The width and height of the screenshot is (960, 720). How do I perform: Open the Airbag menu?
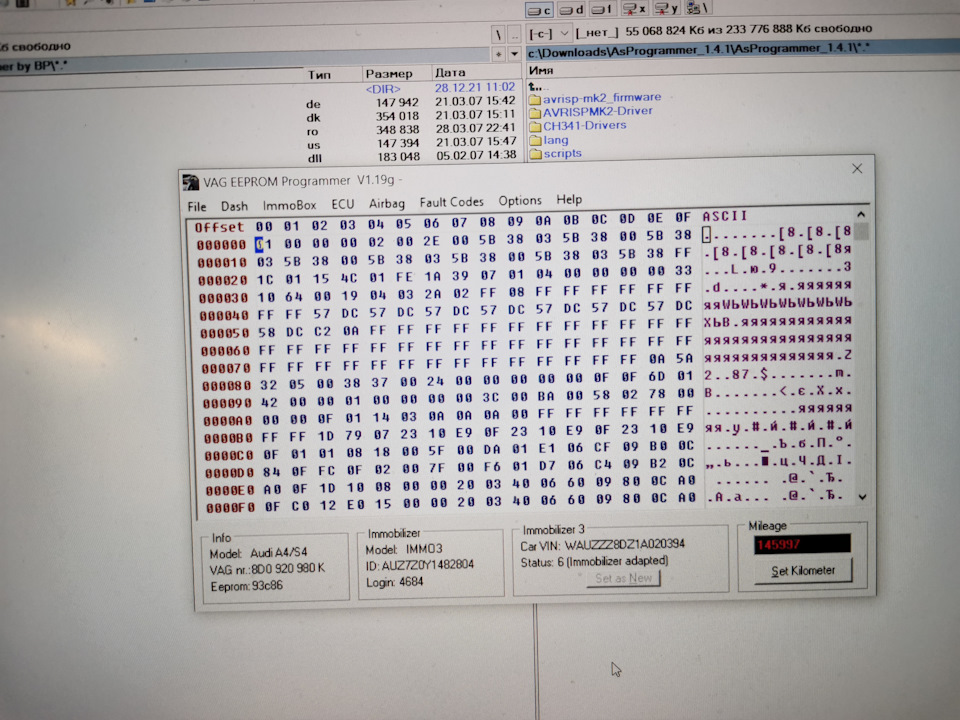[387, 203]
